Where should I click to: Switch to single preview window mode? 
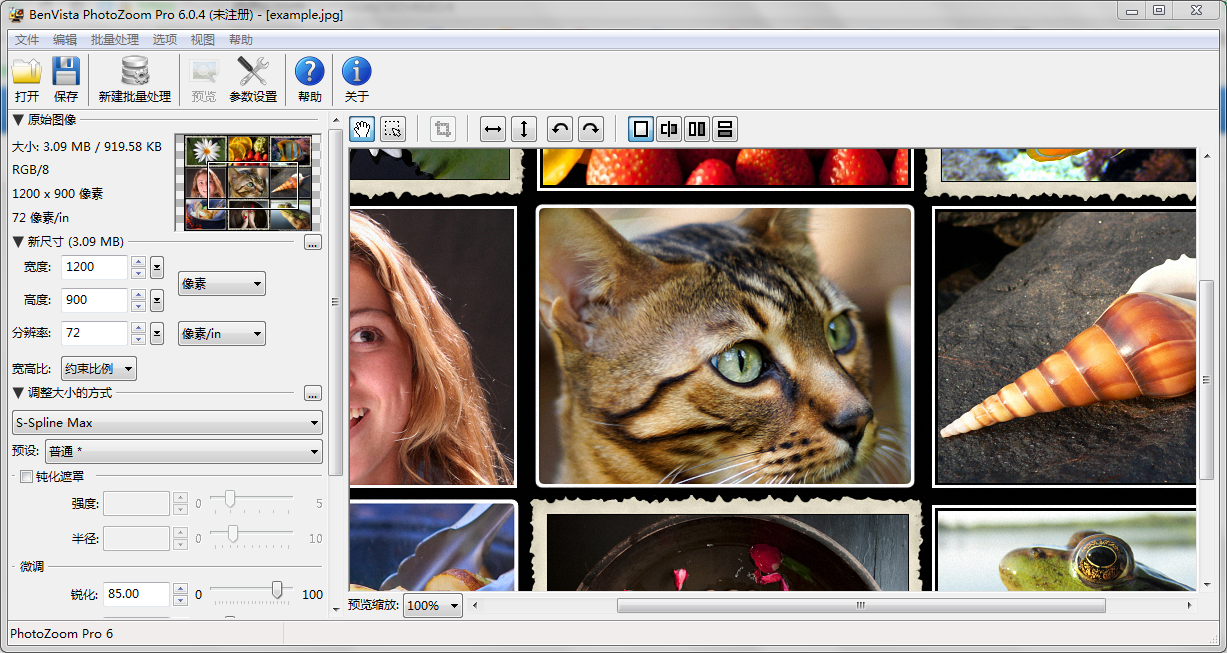coord(641,129)
